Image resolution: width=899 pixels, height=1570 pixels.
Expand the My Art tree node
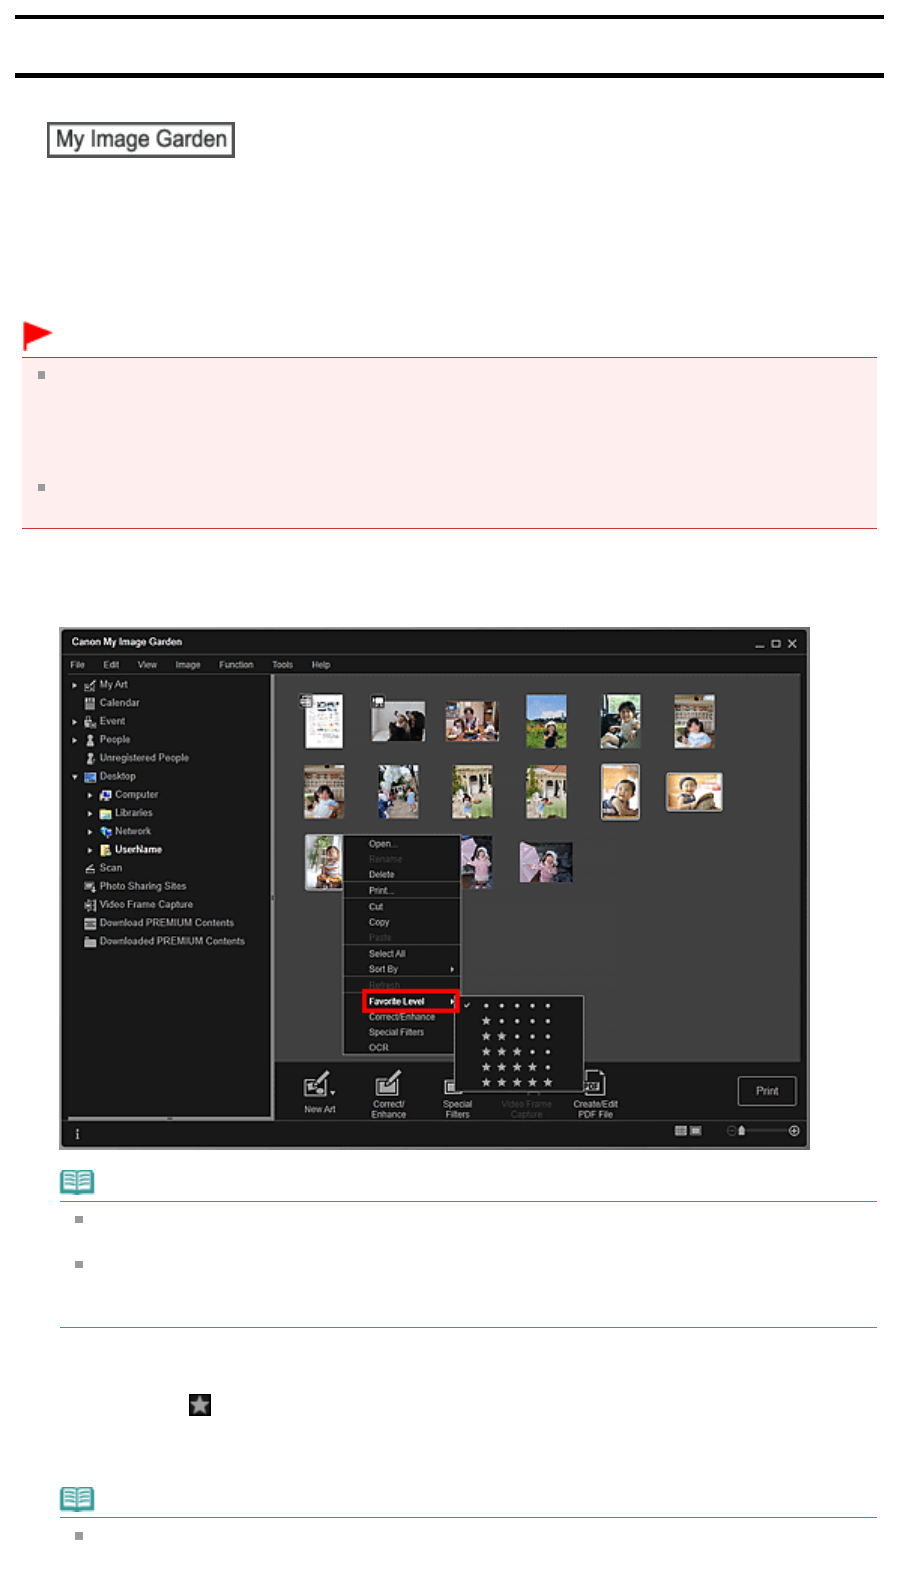(75, 685)
